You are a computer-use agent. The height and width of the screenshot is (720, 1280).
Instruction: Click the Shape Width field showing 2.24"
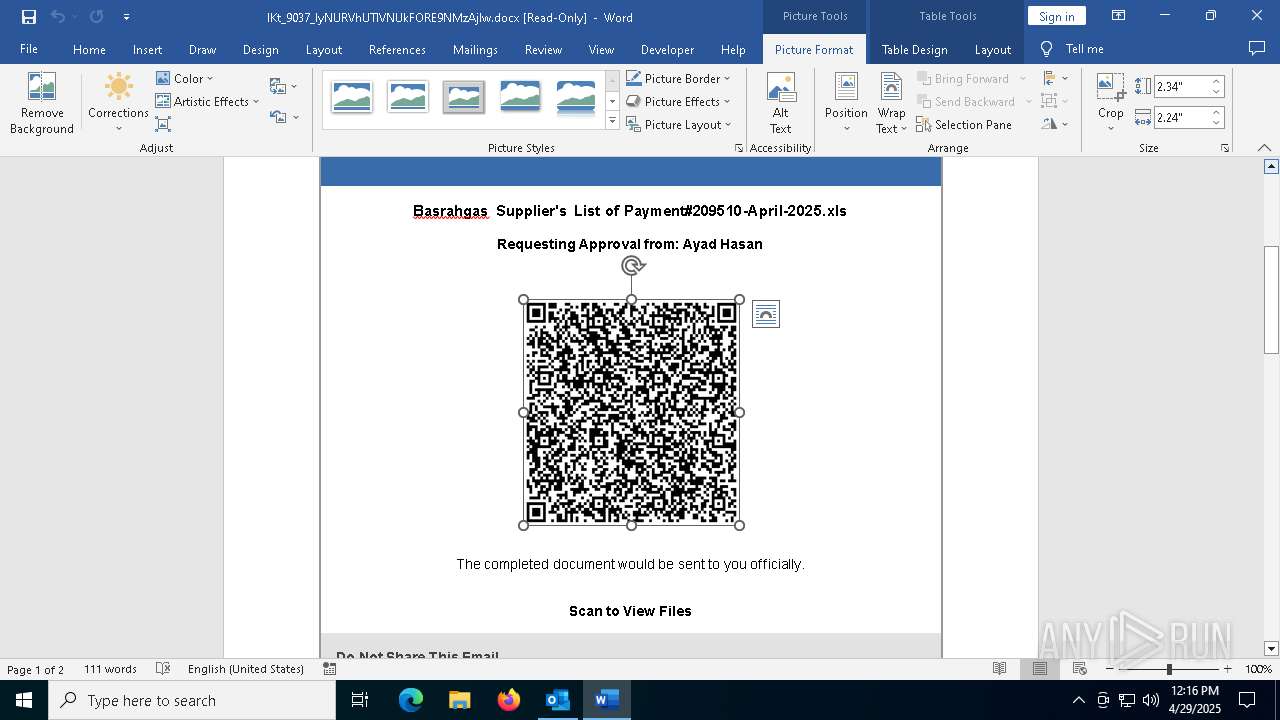pyautogui.click(x=1182, y=118)
